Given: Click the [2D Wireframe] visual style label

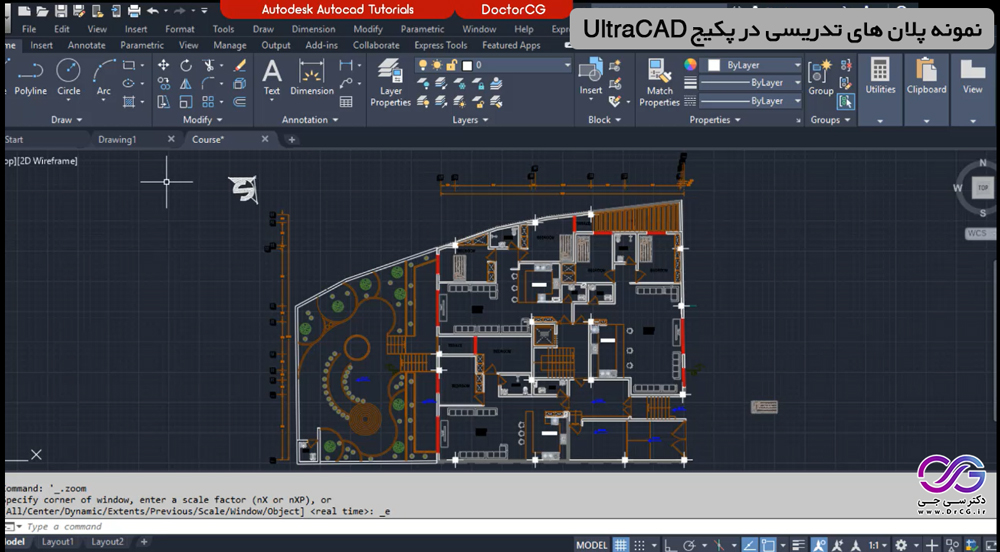Looking at the screenshot, I should [48, 161].
